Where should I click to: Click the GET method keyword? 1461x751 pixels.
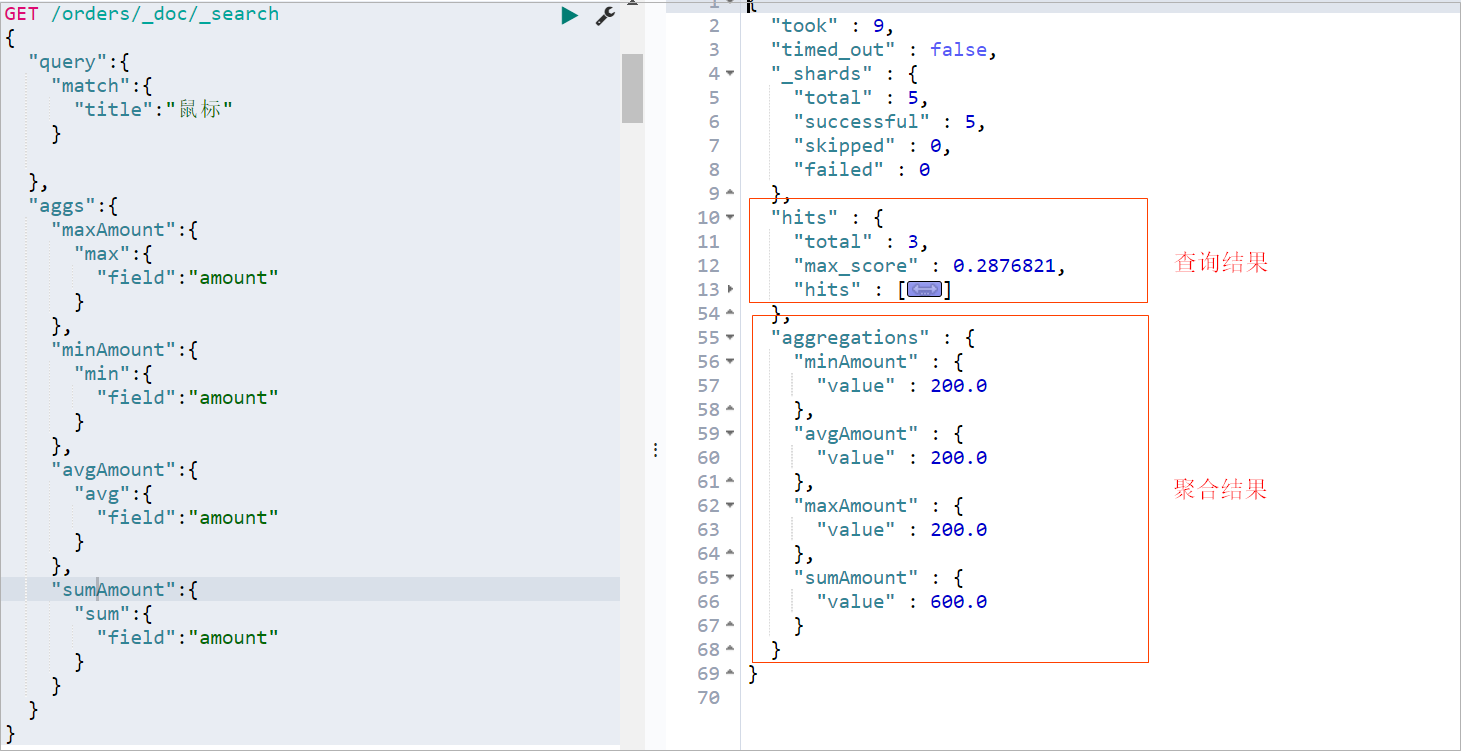[22, 14]
